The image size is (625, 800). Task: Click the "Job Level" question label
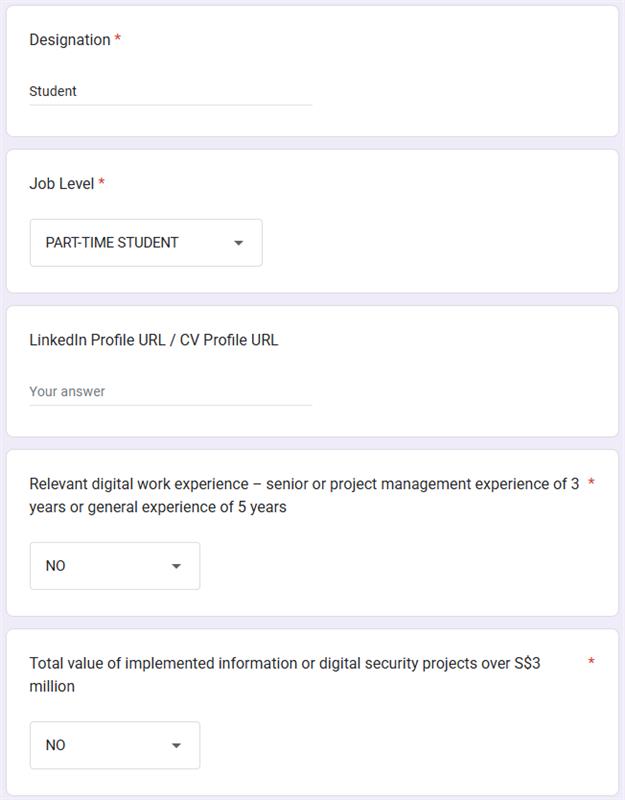point(61,184)
